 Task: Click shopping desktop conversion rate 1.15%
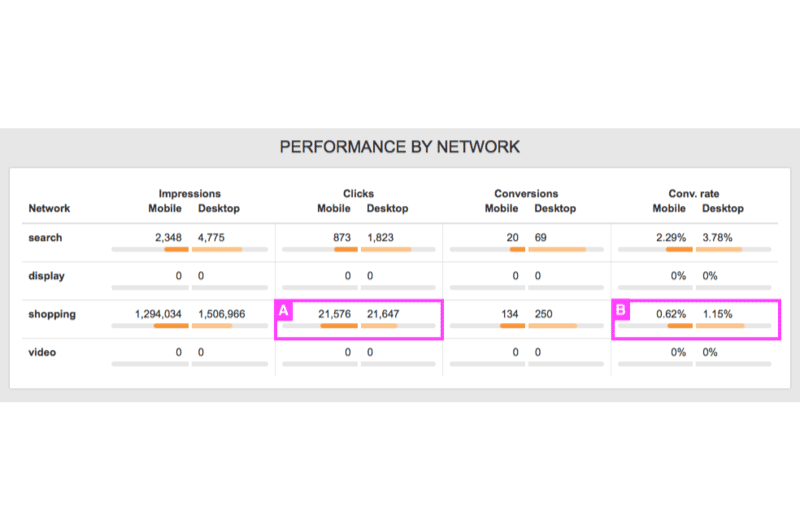pos(717,314)
